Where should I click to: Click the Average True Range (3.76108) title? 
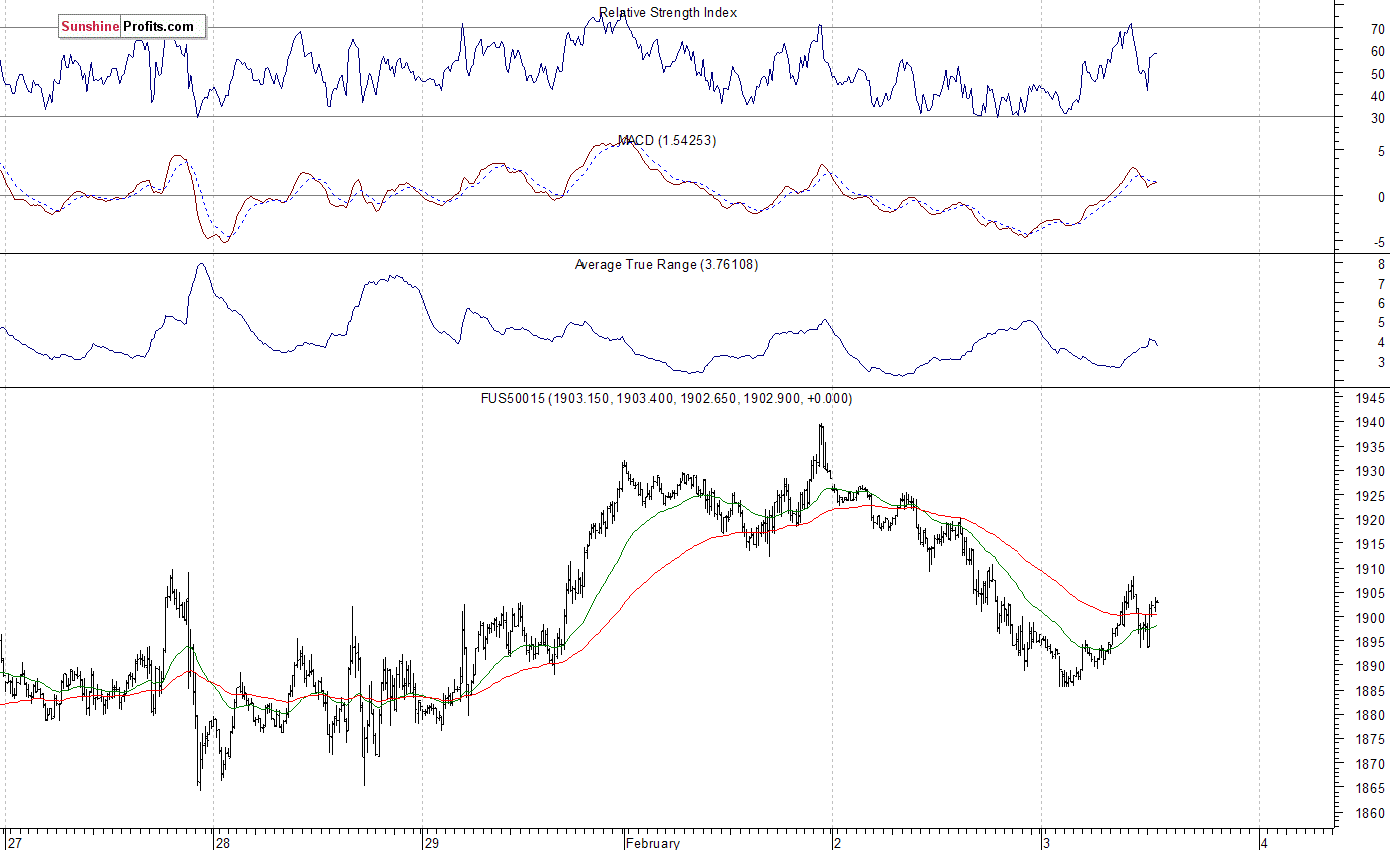tap(667, 265)
